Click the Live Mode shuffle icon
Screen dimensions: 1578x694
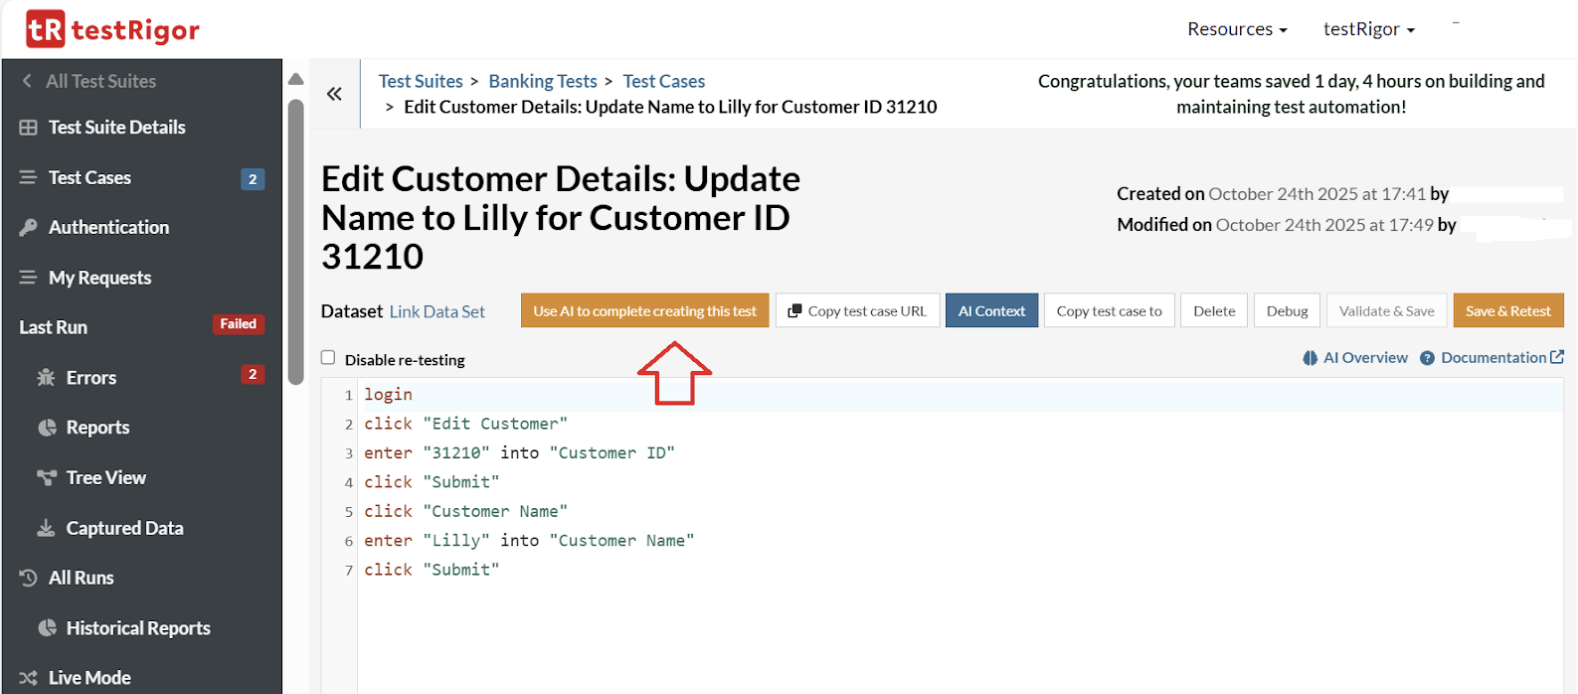(28, 678)
